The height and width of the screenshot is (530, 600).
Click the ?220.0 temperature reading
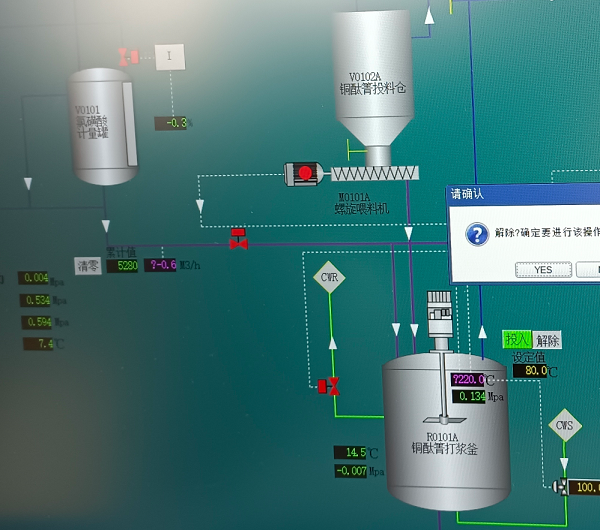[467, 380]
